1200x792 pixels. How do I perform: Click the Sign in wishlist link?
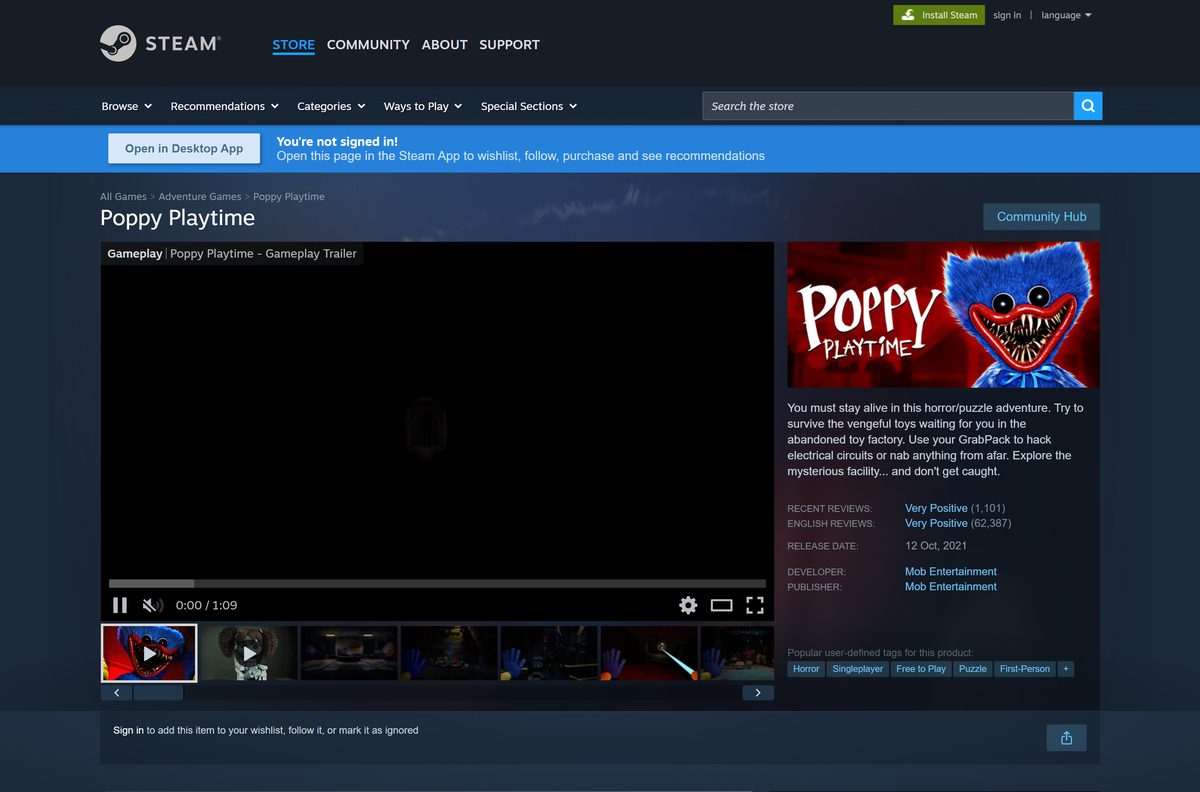point(128,731)
